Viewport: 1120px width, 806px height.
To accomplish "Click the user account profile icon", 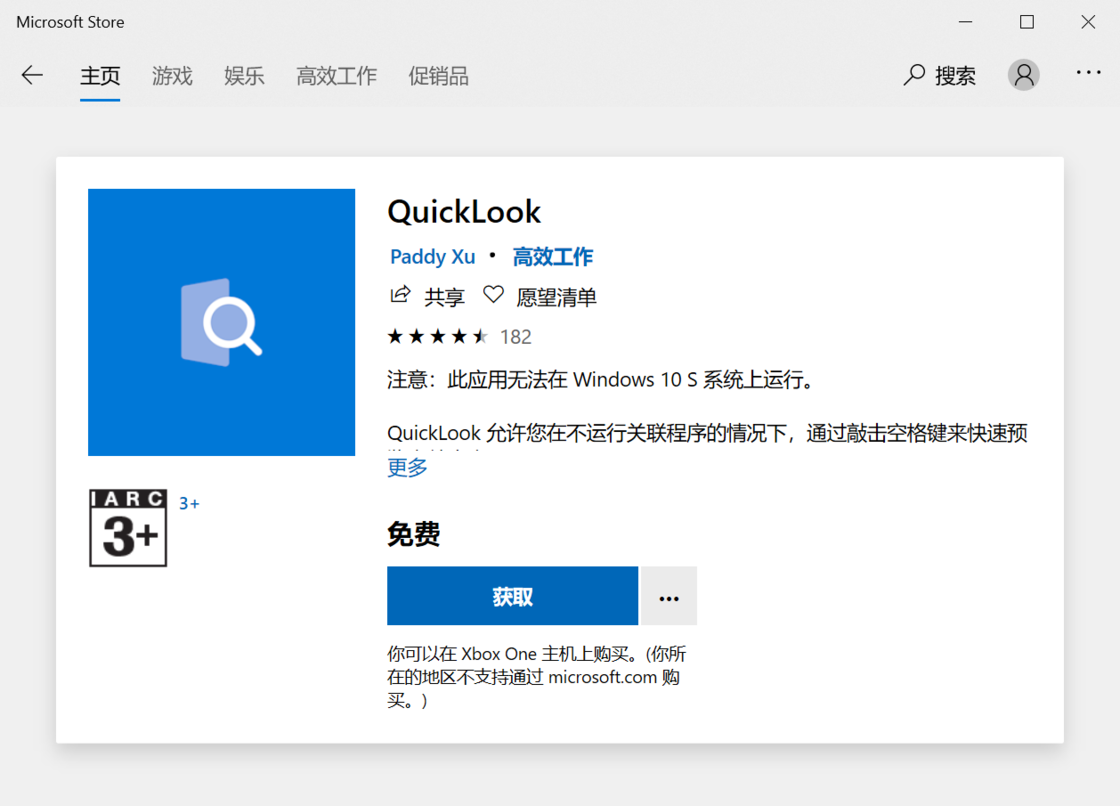I will click(x=1023, y=75).
